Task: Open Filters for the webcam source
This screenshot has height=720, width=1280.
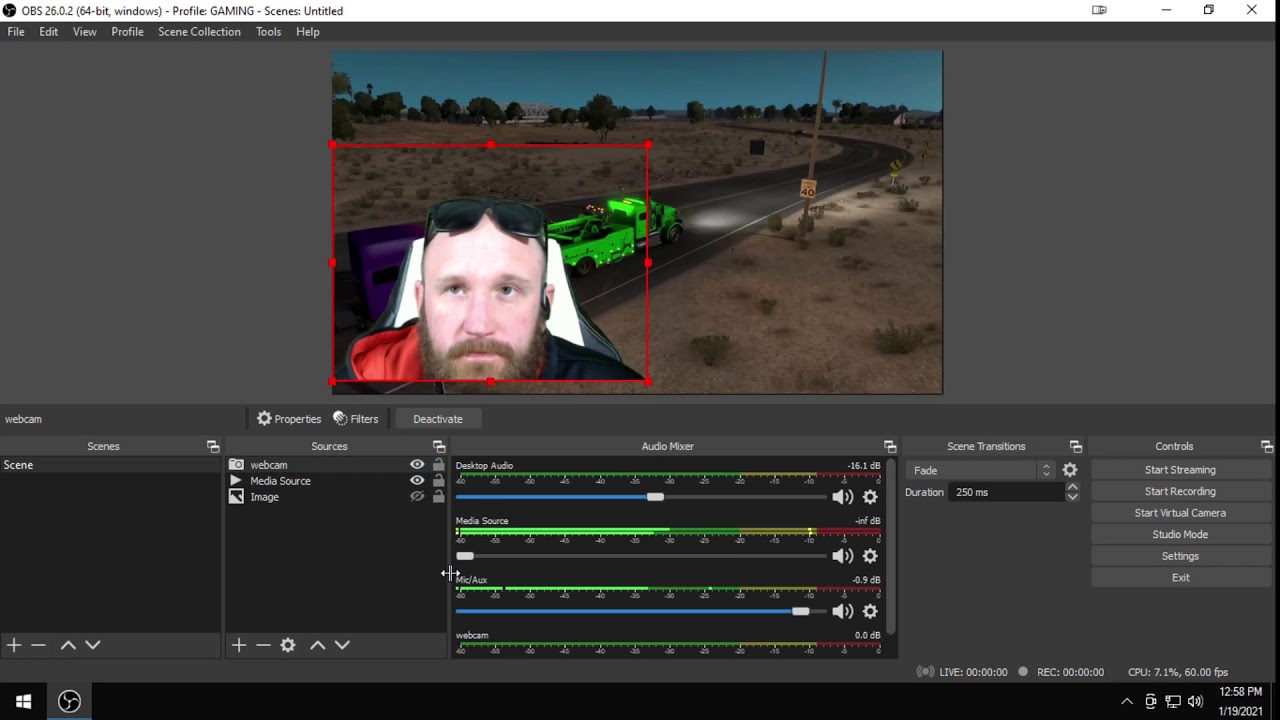Action: tap(356, 419)
